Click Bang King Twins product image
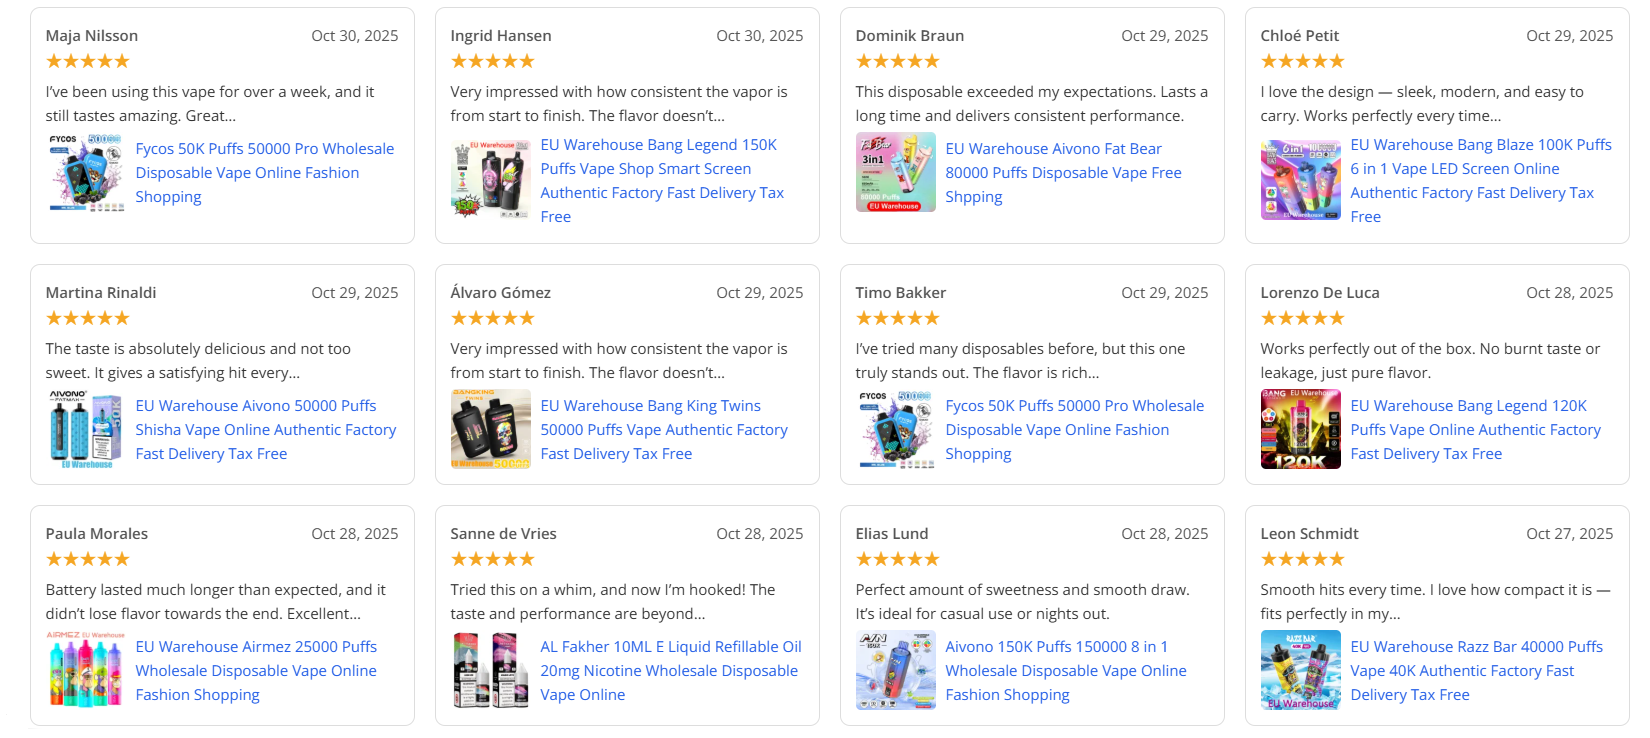Screen dimensions: 1650x738 coord(491,429)
